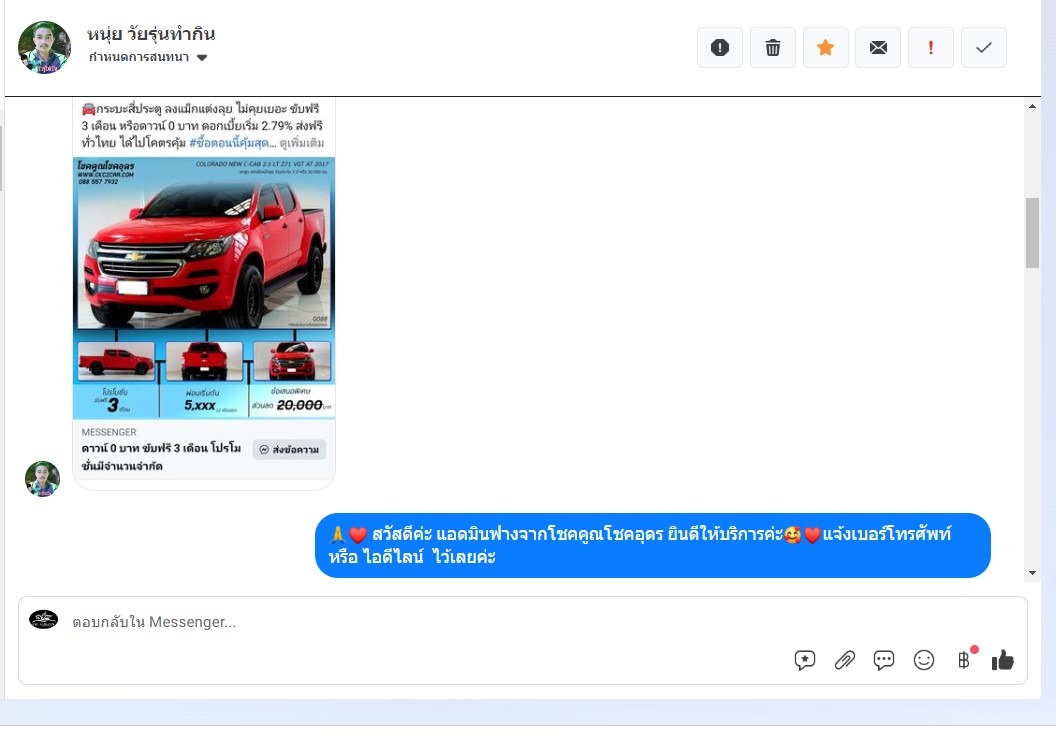The image size is (1056, 734).
Task: Open the contact name หนุ่ย วัยรุ่นทำกิน
Action: [151, 34]
